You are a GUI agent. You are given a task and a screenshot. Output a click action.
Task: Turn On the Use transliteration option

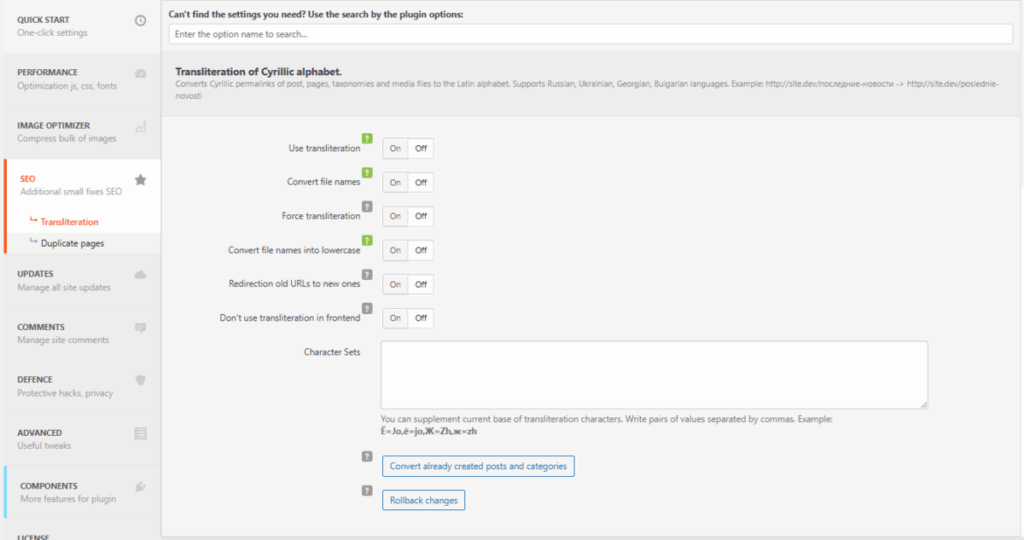point(395,149)
